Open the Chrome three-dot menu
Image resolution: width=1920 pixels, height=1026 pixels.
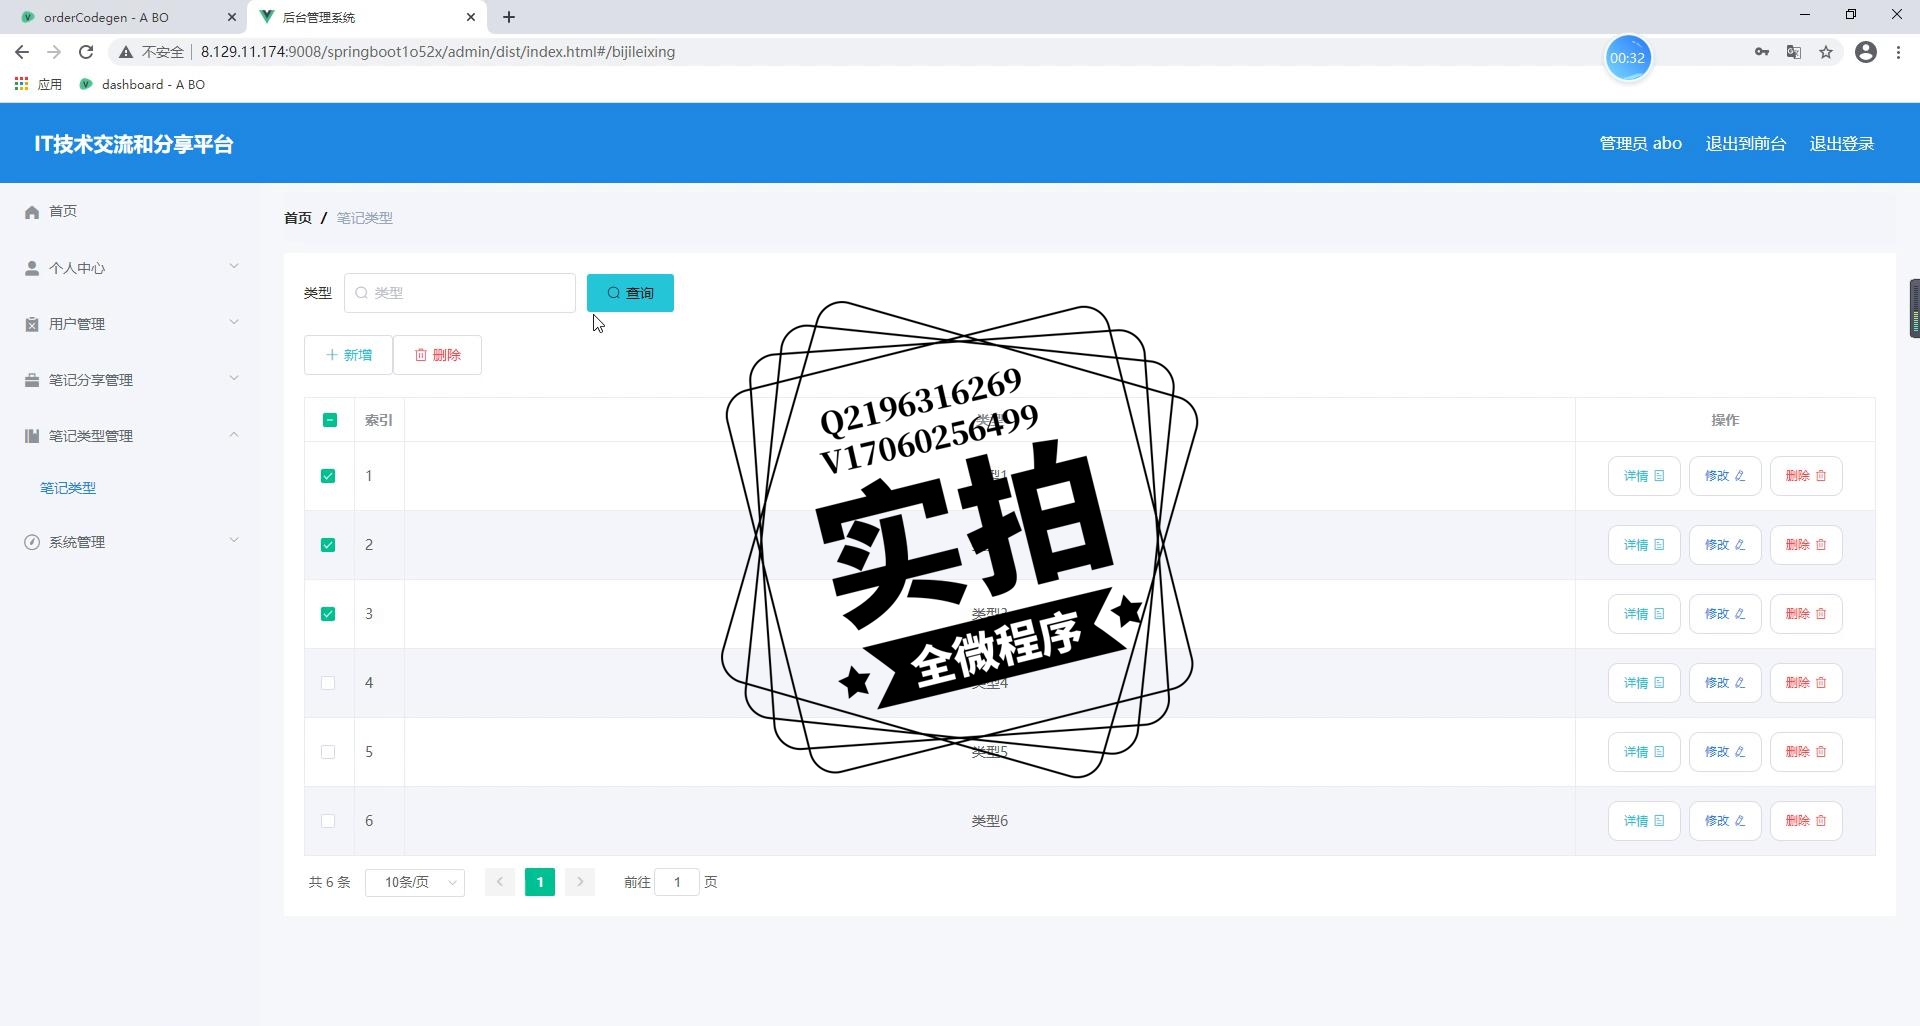(1898, 52)
